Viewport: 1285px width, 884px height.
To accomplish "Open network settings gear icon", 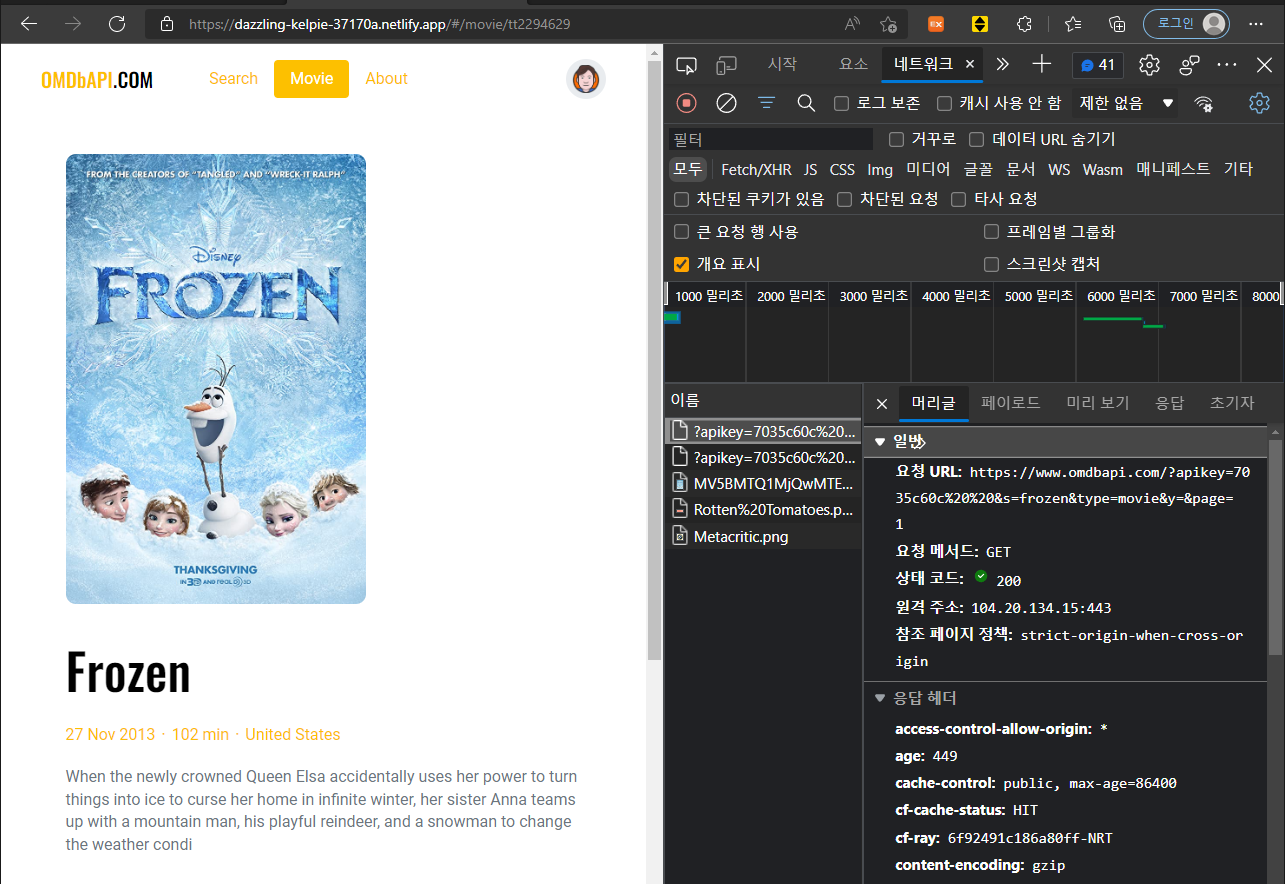I will 1259,103.
